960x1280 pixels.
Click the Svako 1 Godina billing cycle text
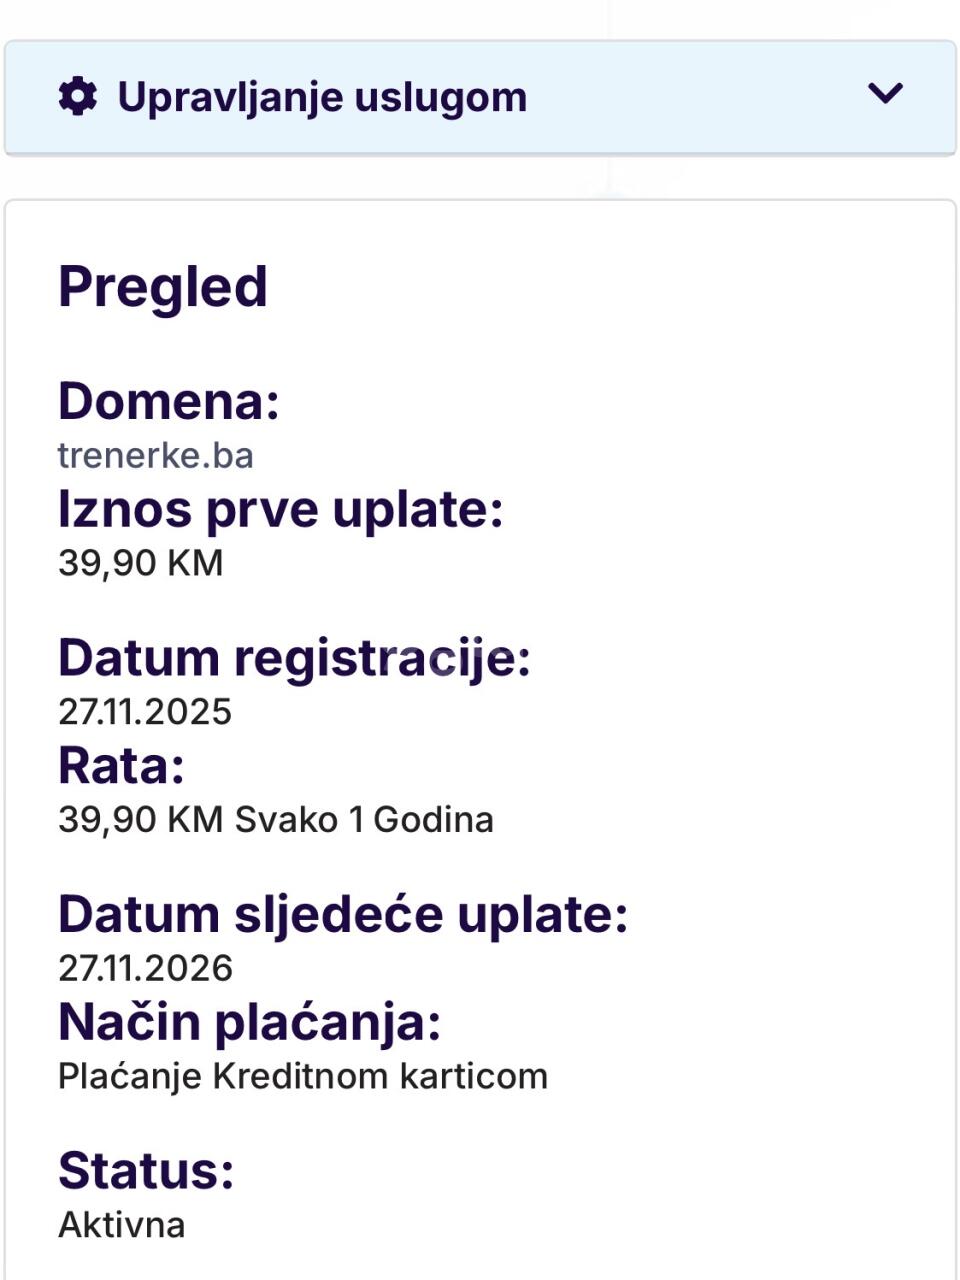[x=364, y=820]
